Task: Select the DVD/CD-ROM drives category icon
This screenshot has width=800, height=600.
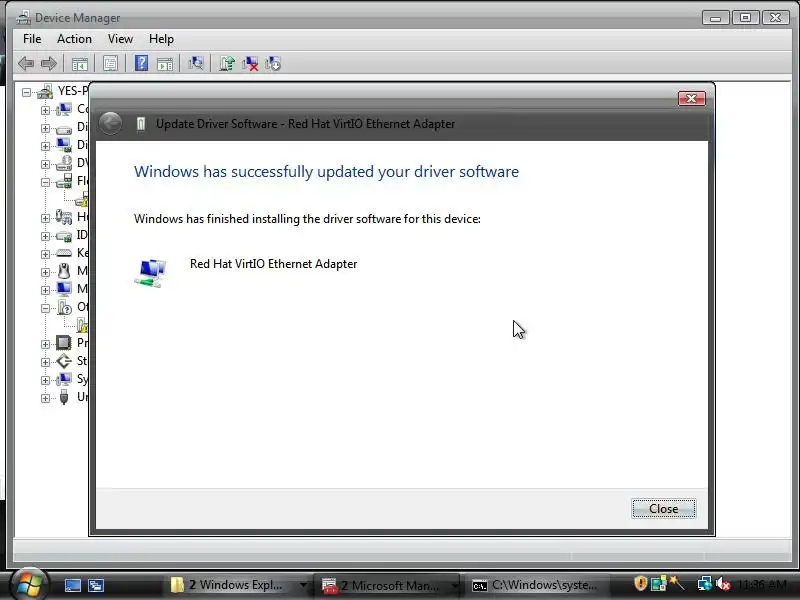Action: click(x=64, y=163)
